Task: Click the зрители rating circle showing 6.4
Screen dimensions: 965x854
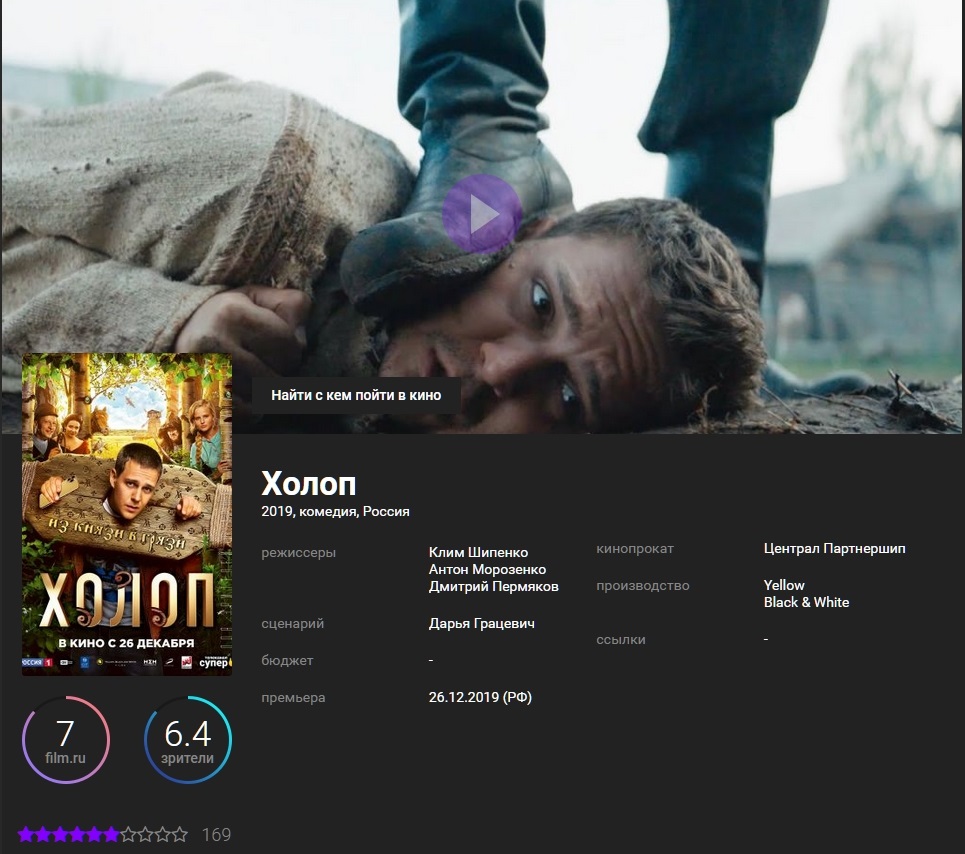Action: (x=188, y=740)
